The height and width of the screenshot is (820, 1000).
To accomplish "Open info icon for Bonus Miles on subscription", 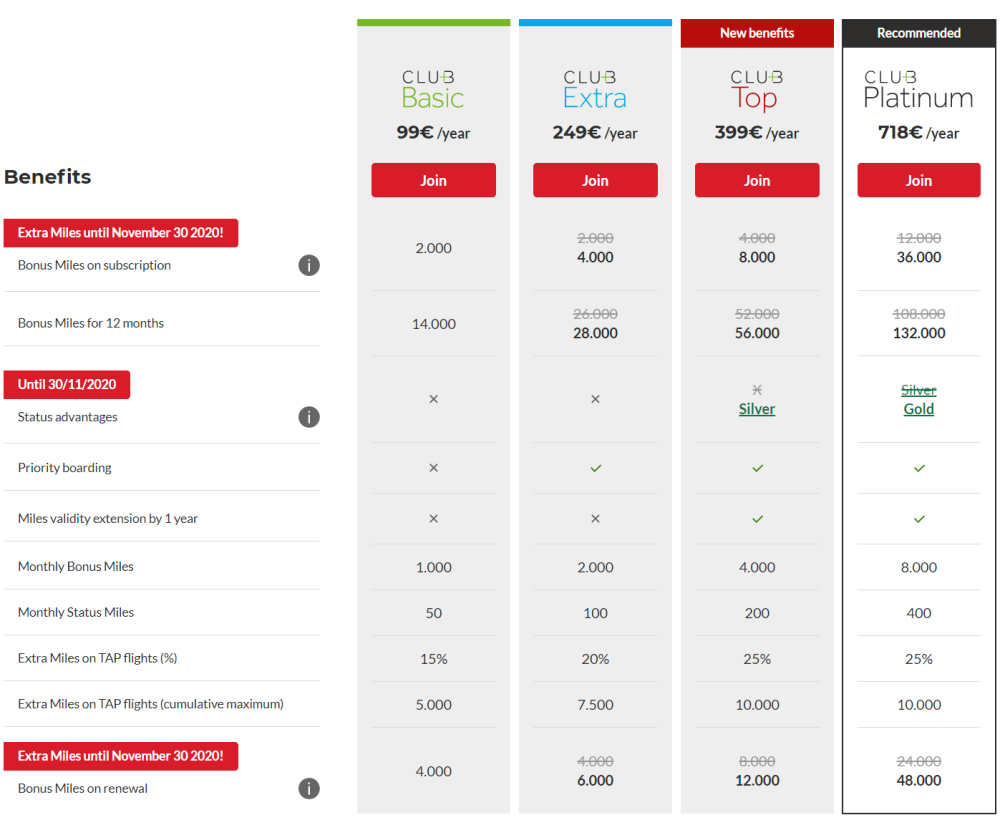I will pos(309,265).
